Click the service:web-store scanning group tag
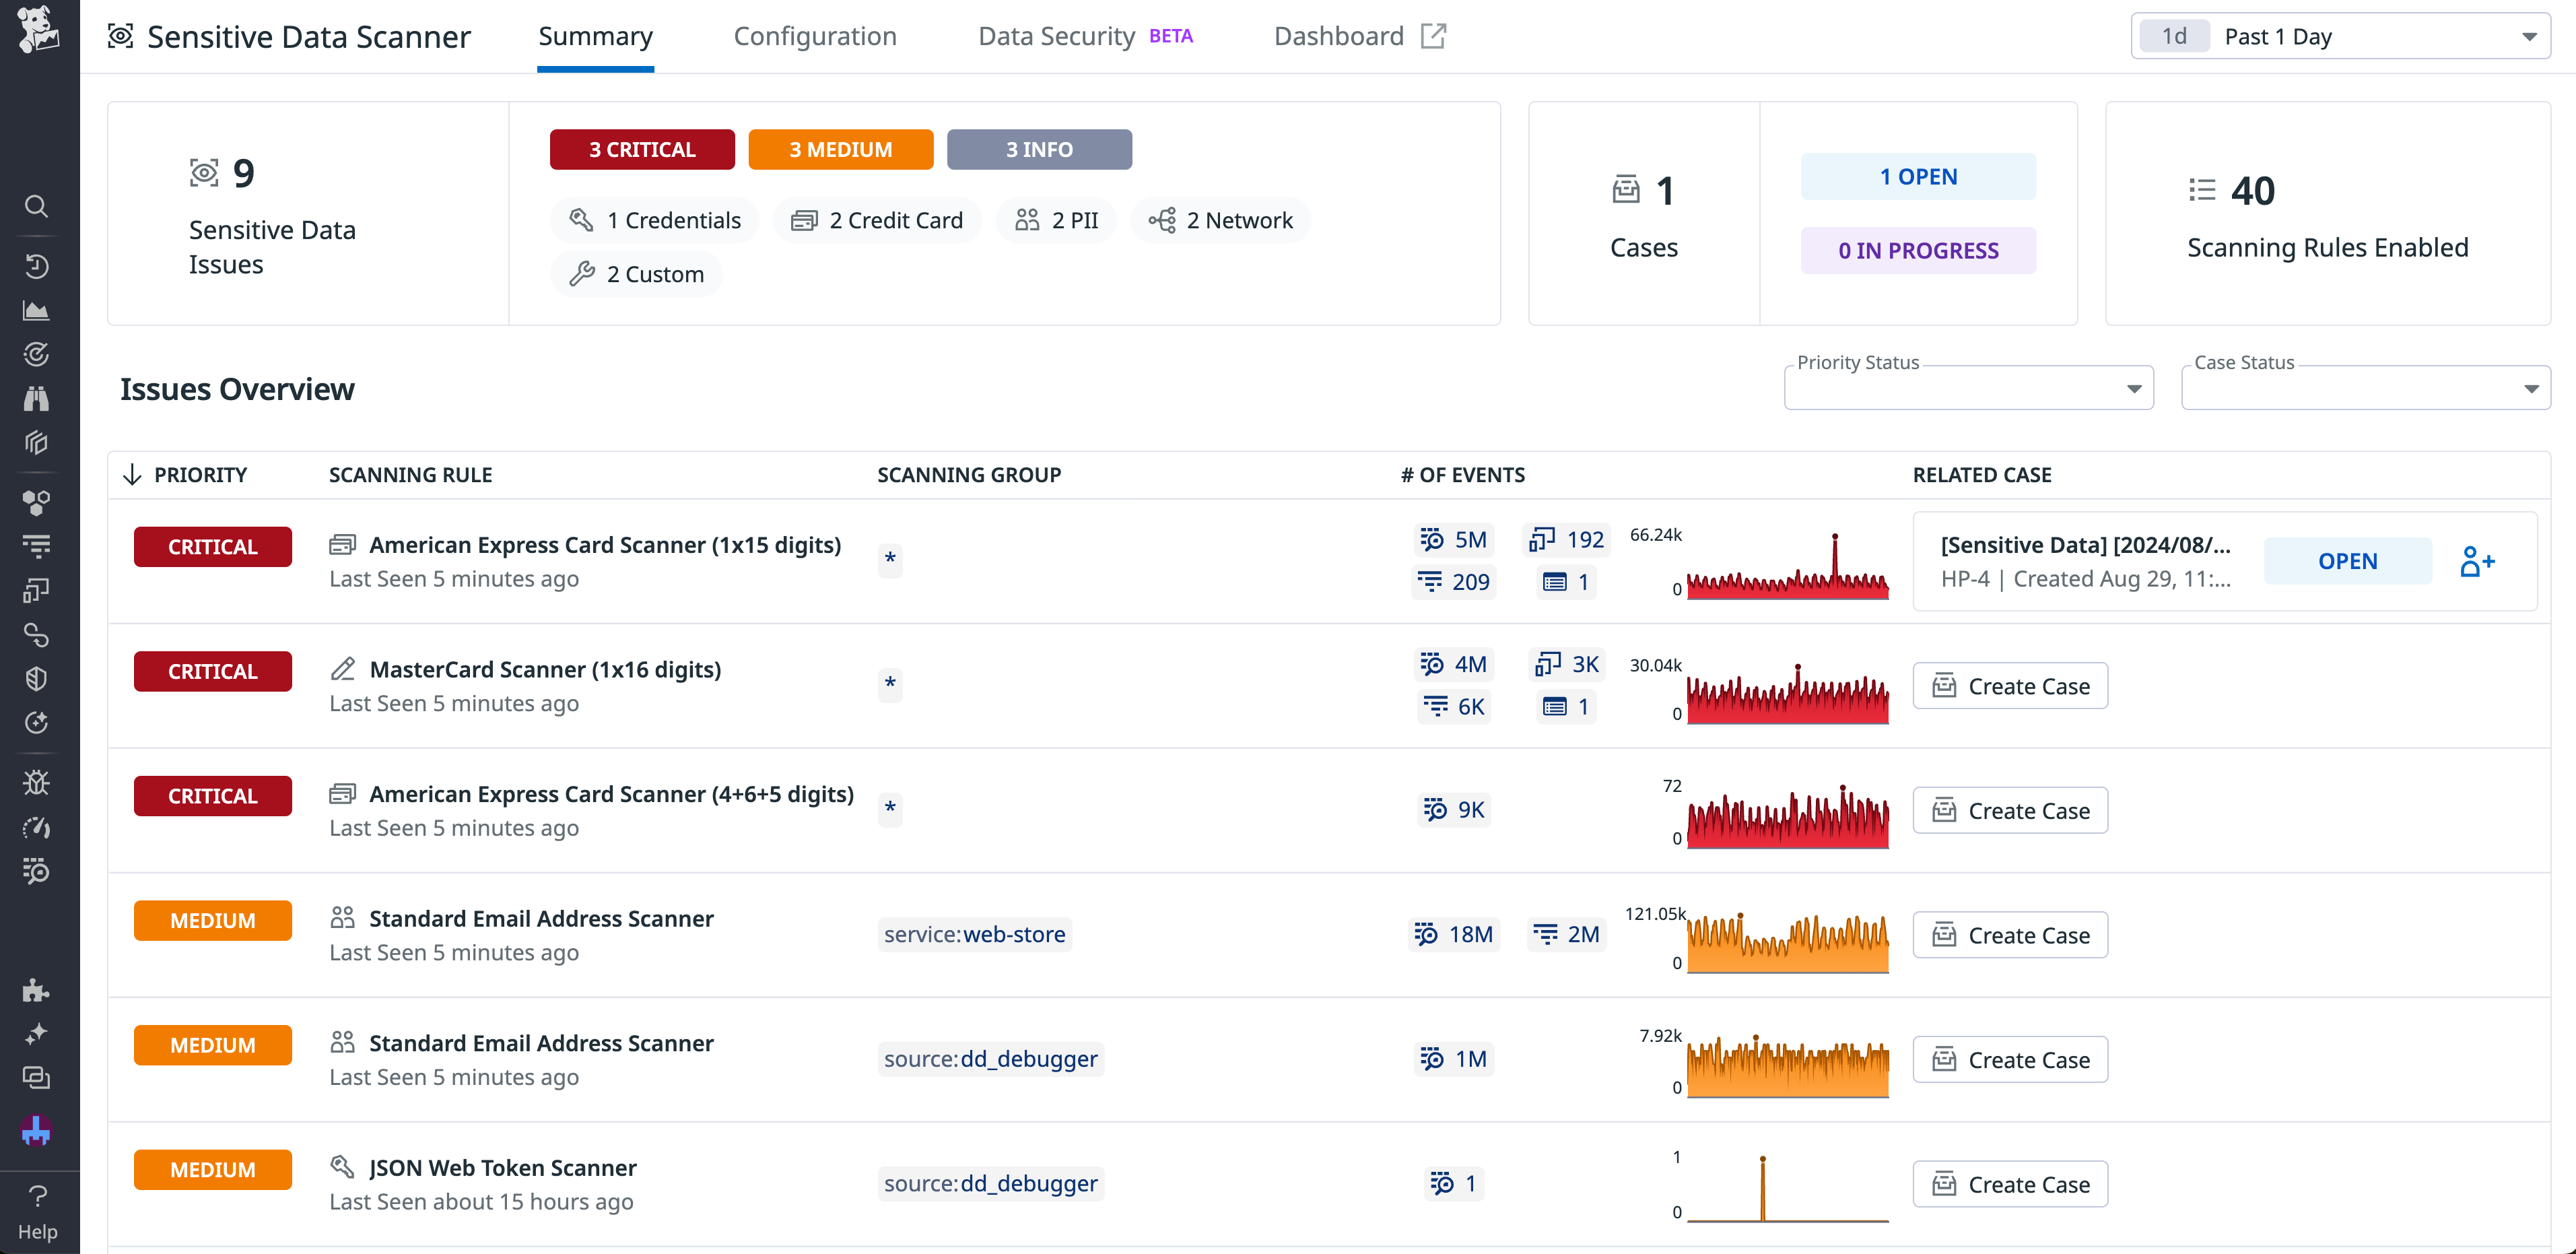This screenshot has width=2576, height=1254. 974,934
